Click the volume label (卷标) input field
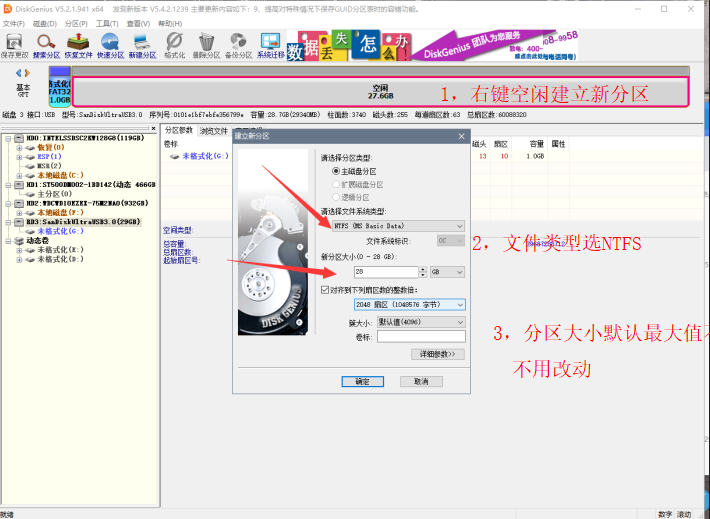 (421, 336)
